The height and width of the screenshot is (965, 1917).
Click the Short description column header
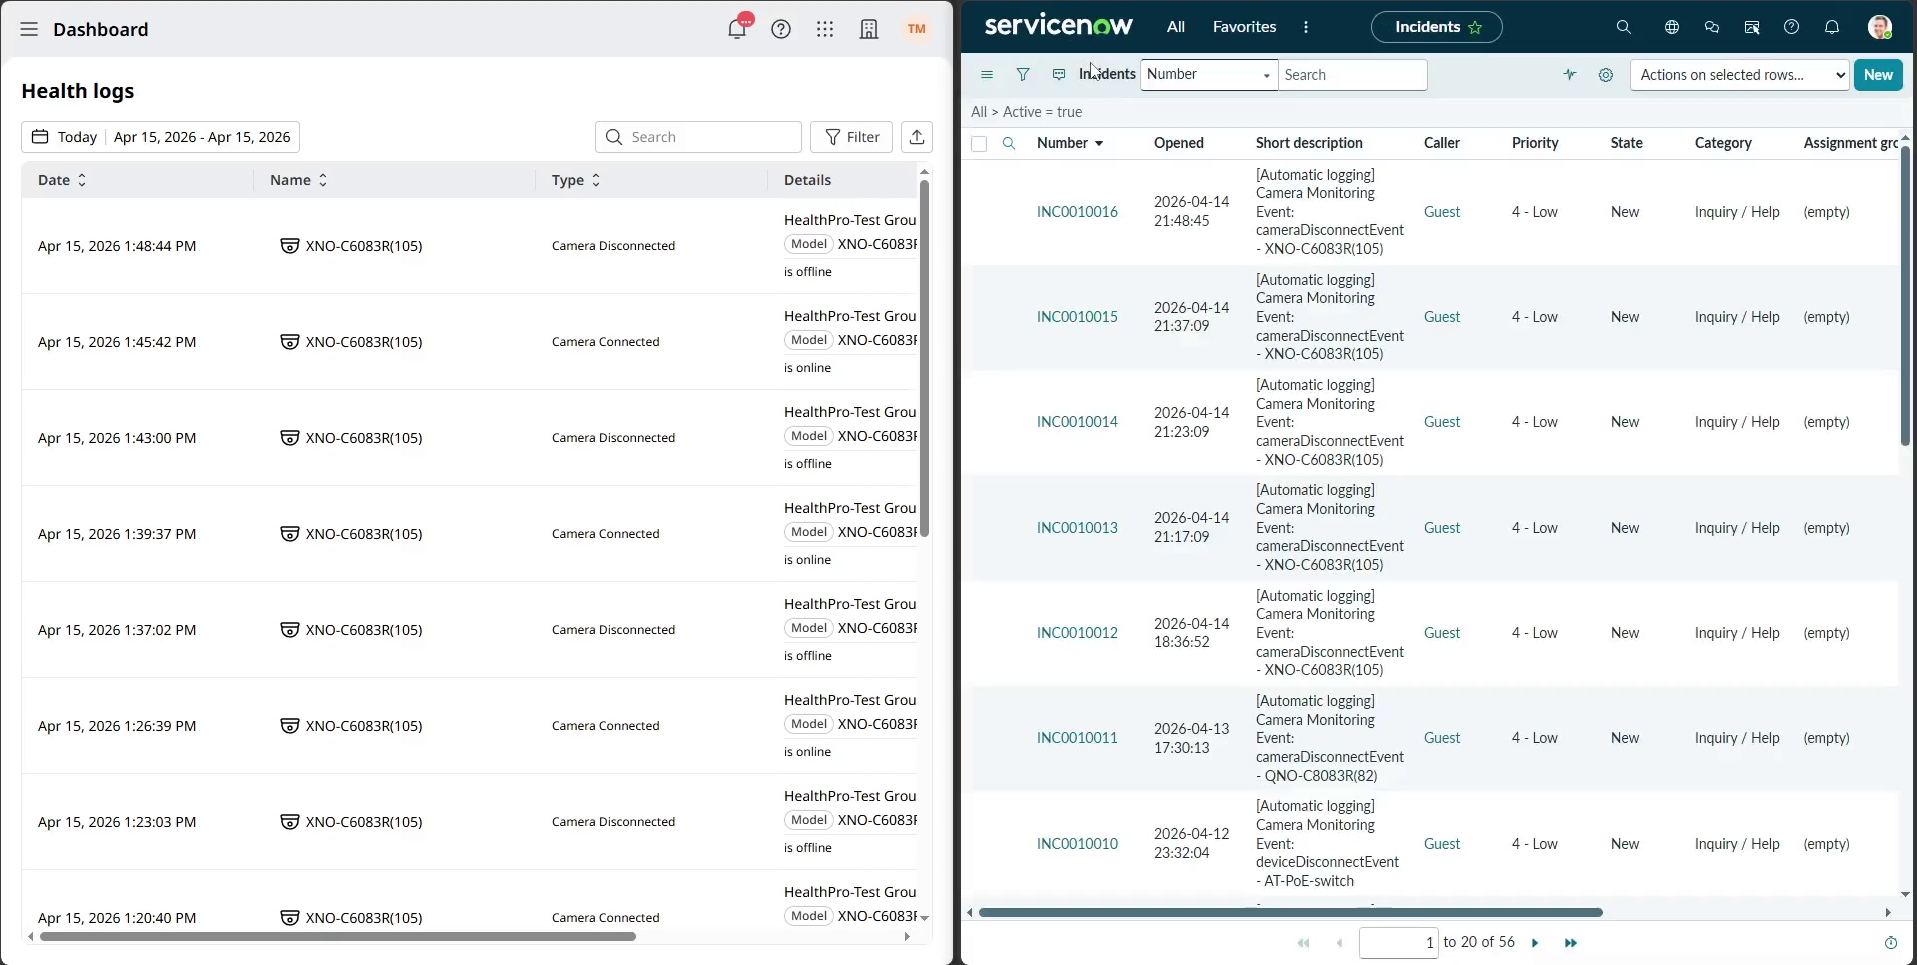[1309, 143]
